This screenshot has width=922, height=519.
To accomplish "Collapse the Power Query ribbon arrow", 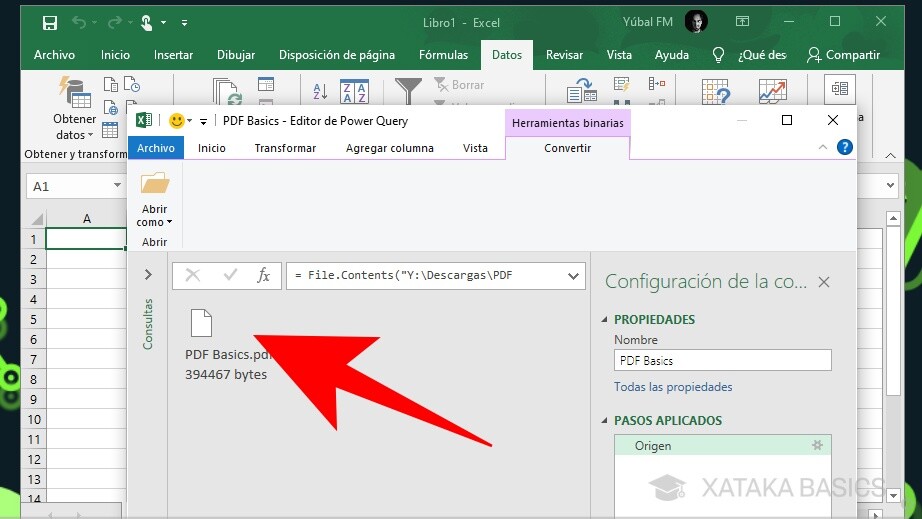I will pyautogui.click(x=823, y=148).
